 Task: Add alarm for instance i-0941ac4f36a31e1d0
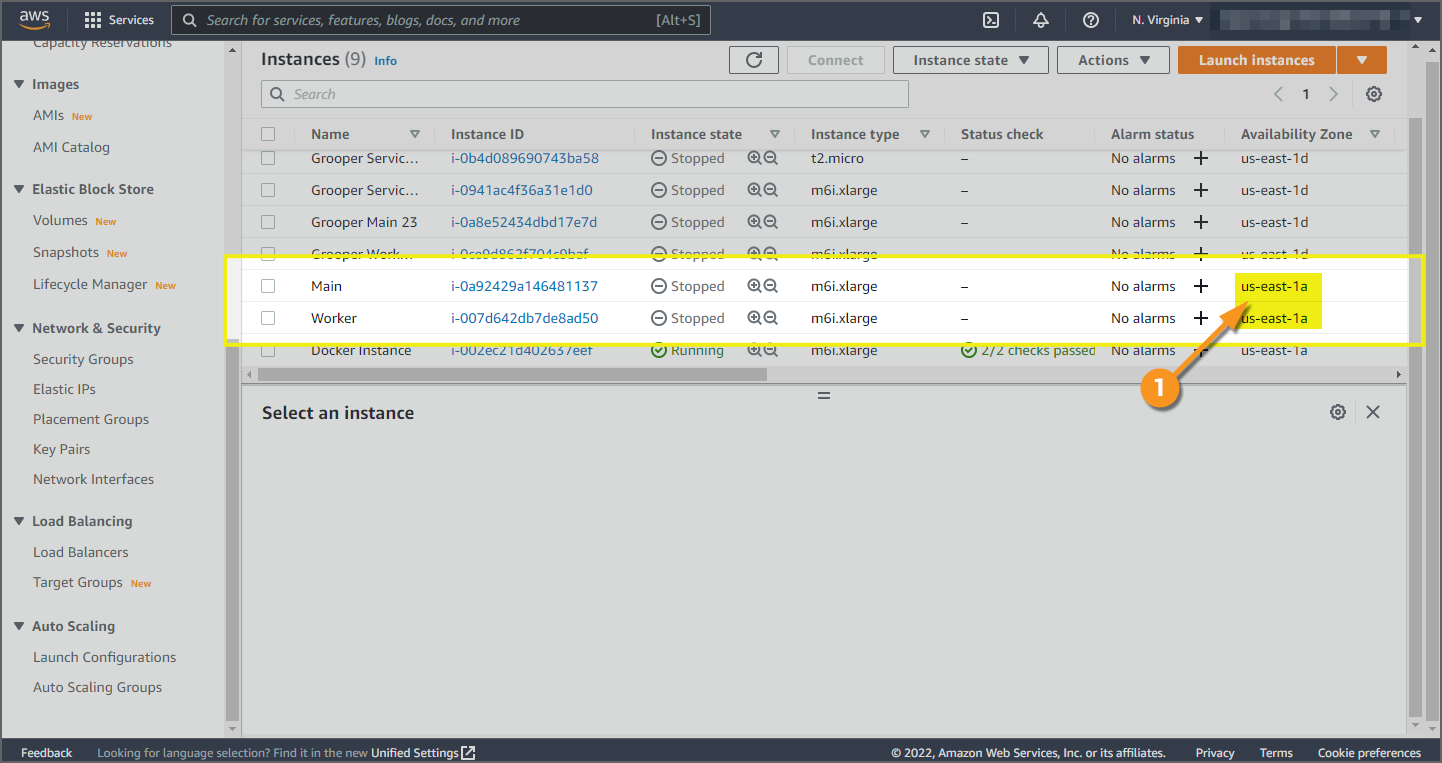(1201, 190)
